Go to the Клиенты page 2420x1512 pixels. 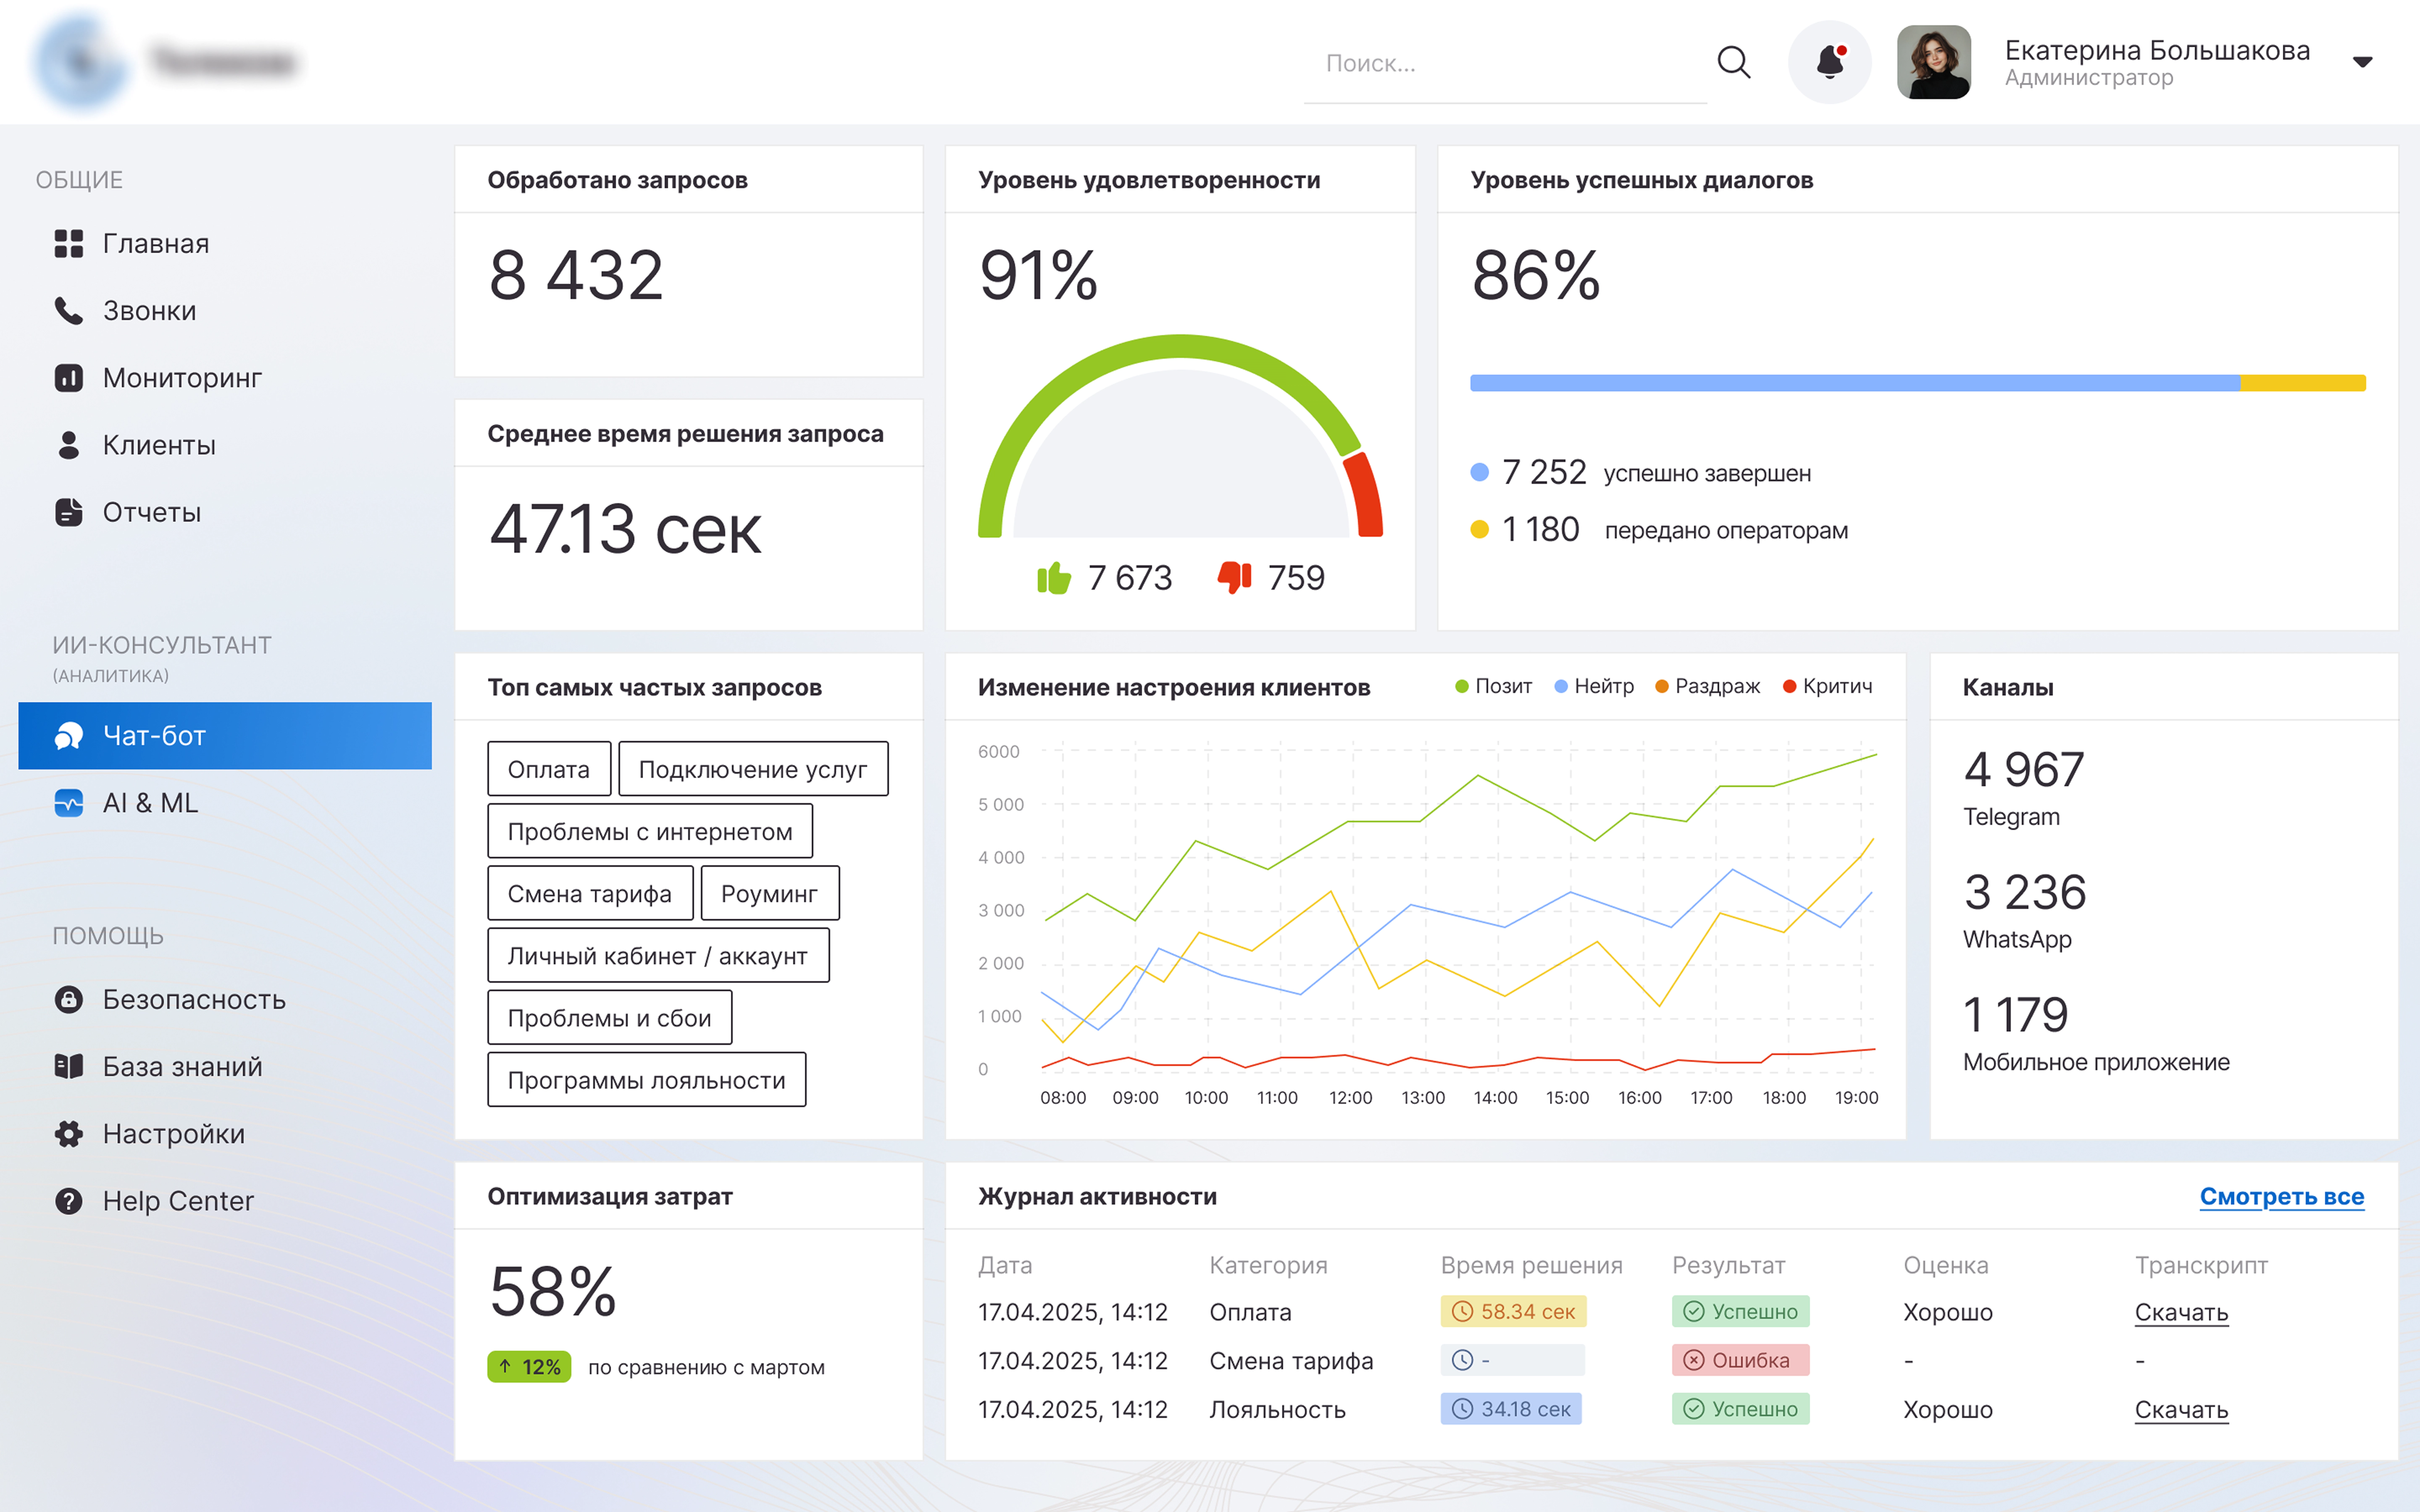[158, 445]
